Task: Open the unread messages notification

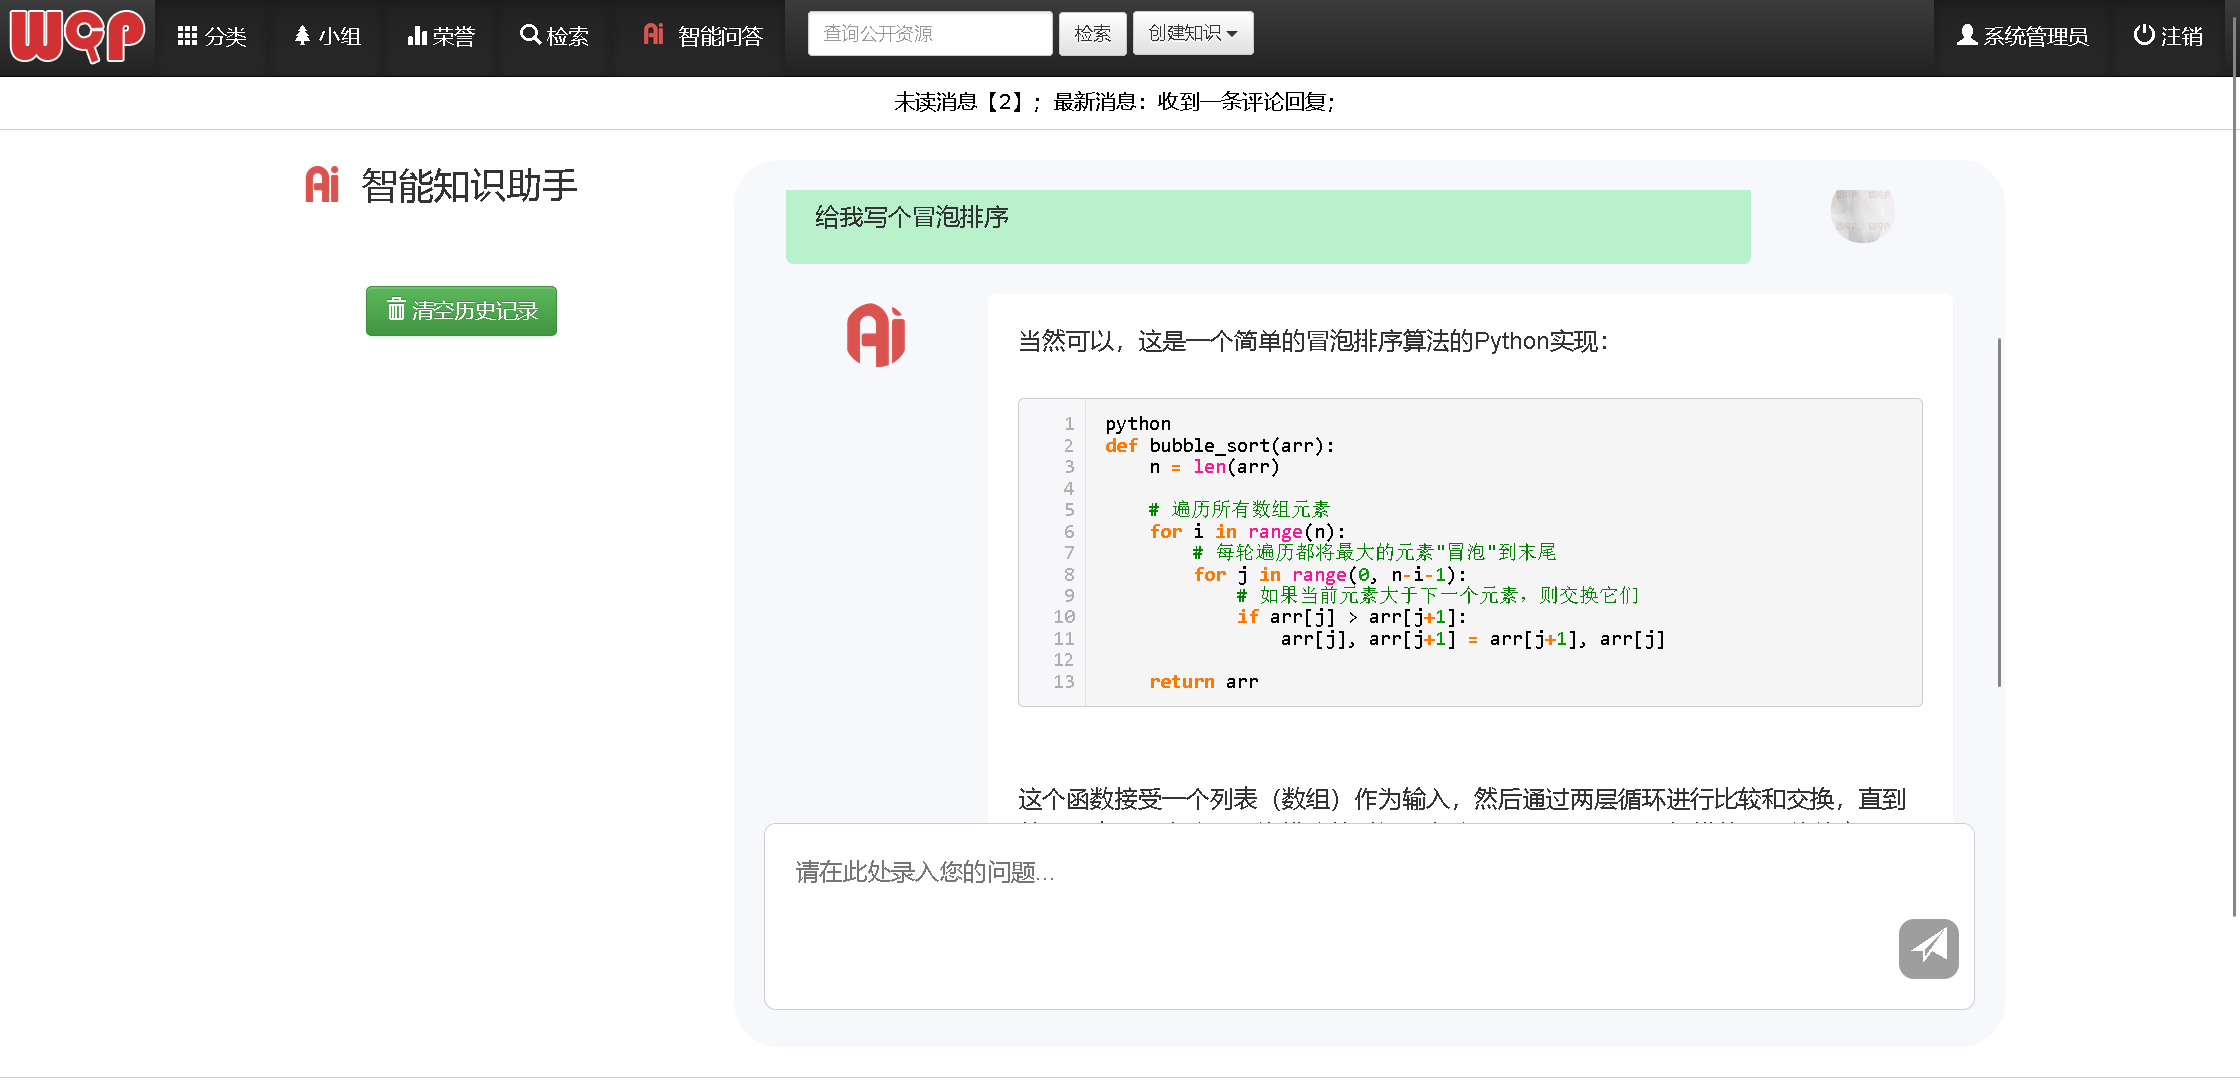Action: tap(1115, 102)
